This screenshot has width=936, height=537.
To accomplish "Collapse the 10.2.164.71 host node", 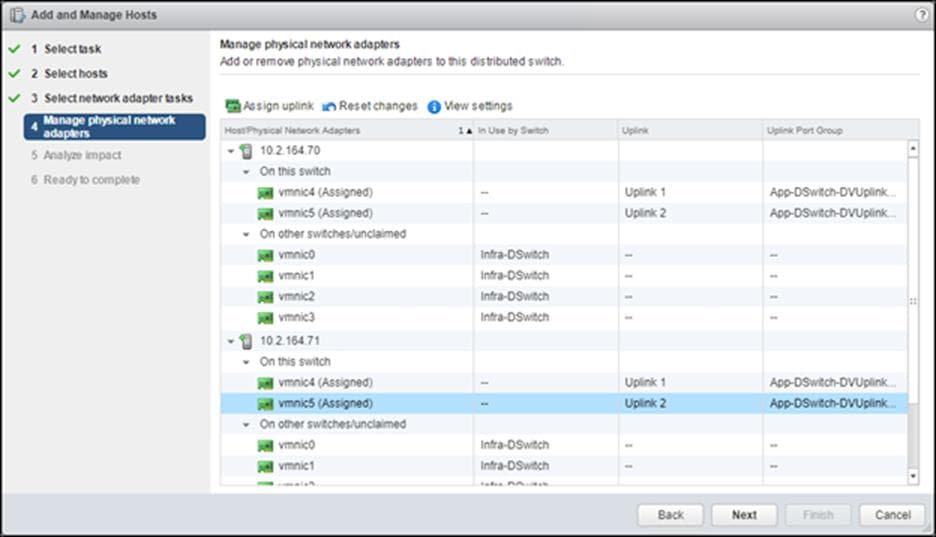I will click(231, 341).
